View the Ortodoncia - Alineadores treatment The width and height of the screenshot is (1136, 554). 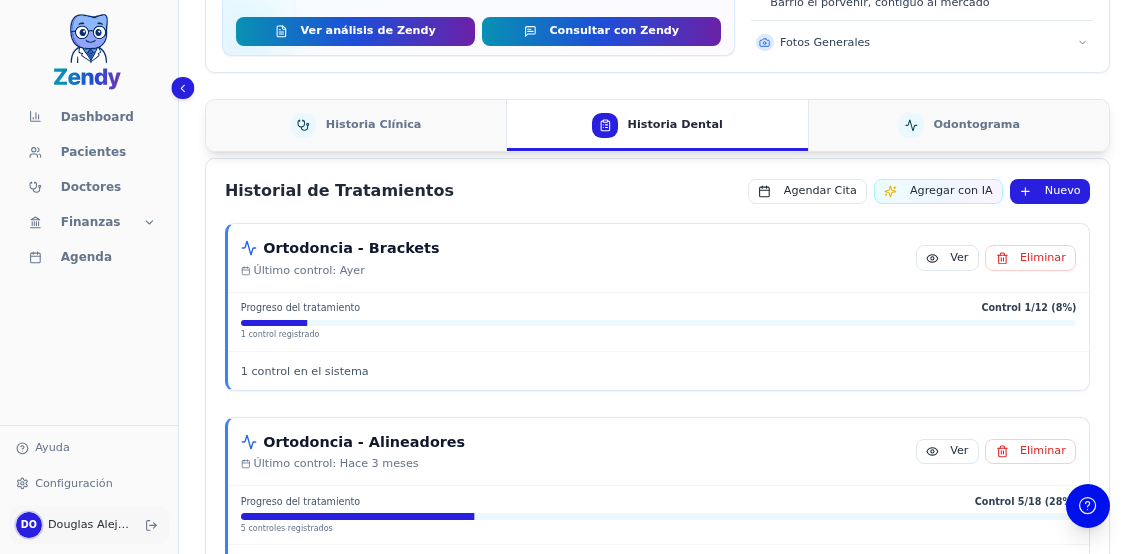click(947, 451)
